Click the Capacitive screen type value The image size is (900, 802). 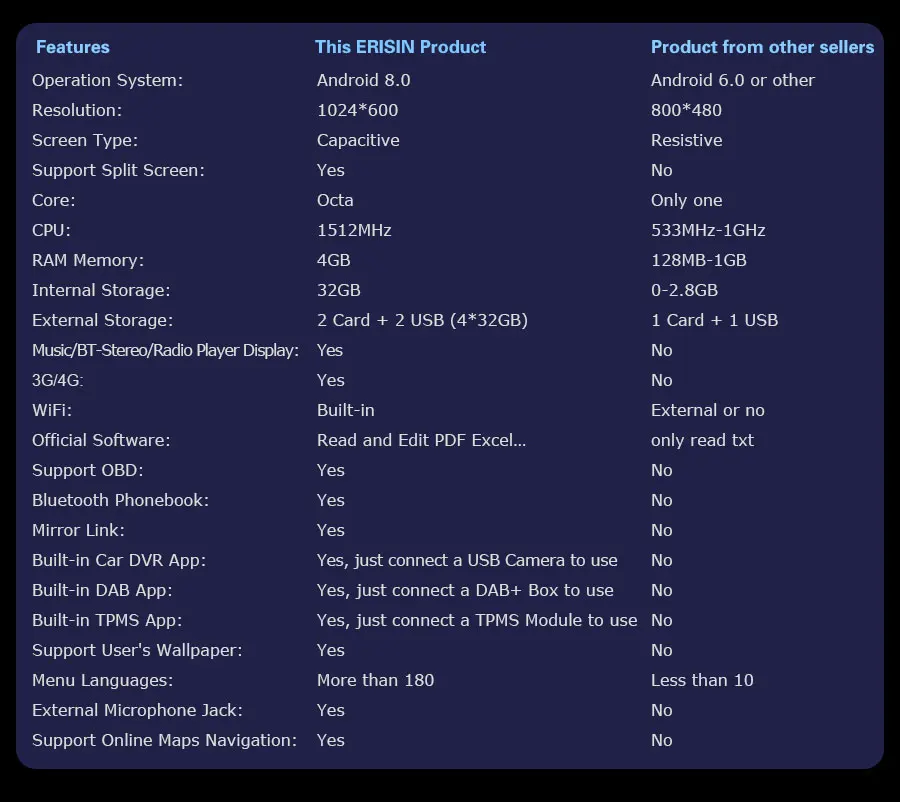[x=358, y=141]
